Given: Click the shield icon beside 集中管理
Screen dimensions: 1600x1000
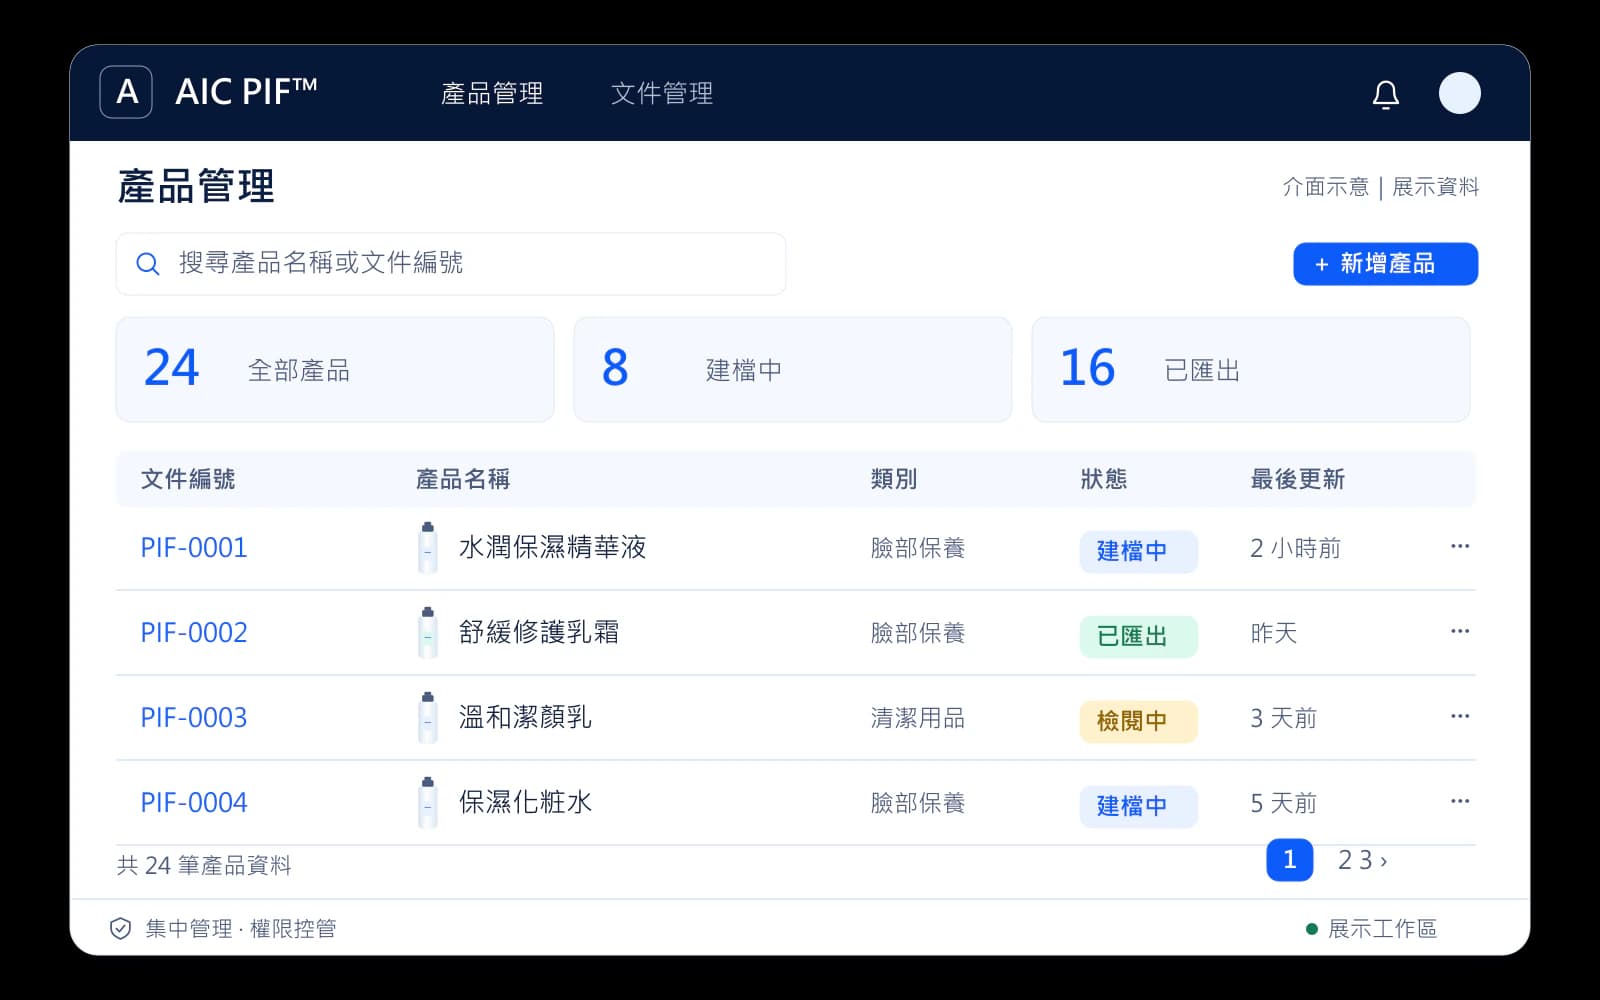Looking at the screenshot, I should [120, 929].
